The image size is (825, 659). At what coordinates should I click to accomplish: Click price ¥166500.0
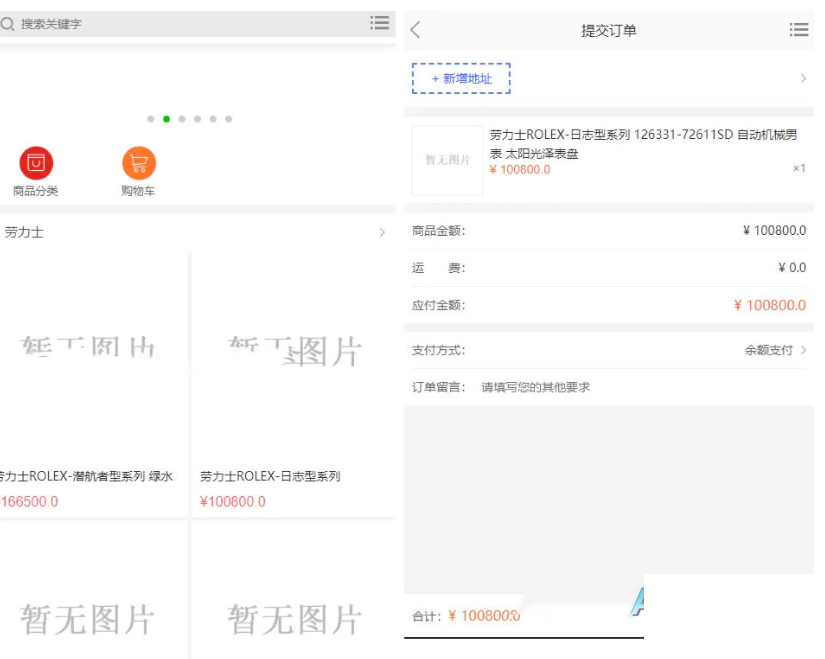click(x=29, y=502)
